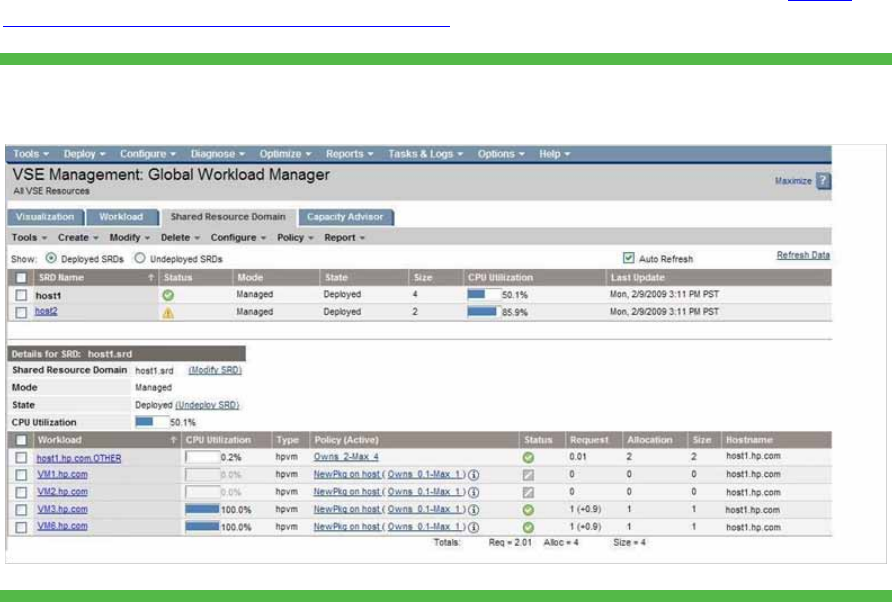Switch to the Visualization tab

(x=46, y=217)
